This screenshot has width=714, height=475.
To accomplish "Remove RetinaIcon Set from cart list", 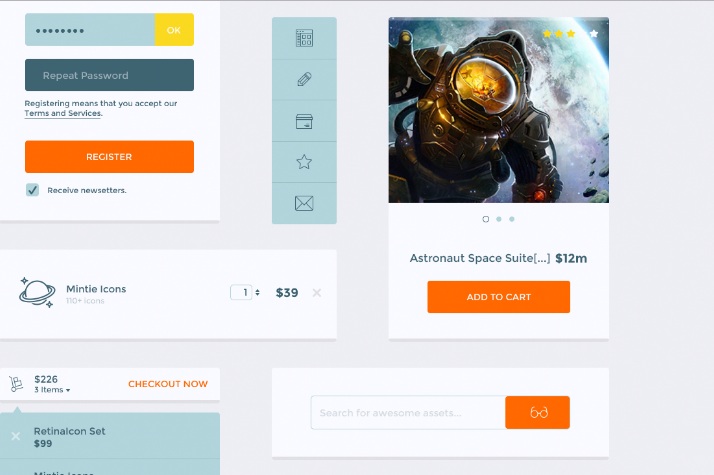I will (x=15, y=436).
